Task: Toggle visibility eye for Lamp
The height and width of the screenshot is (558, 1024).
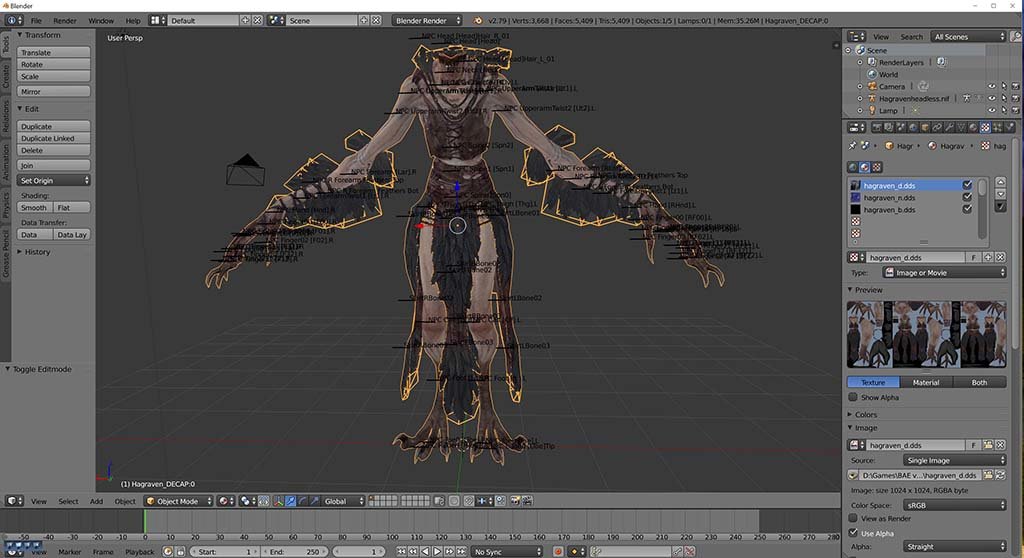Action: (992, 110)
